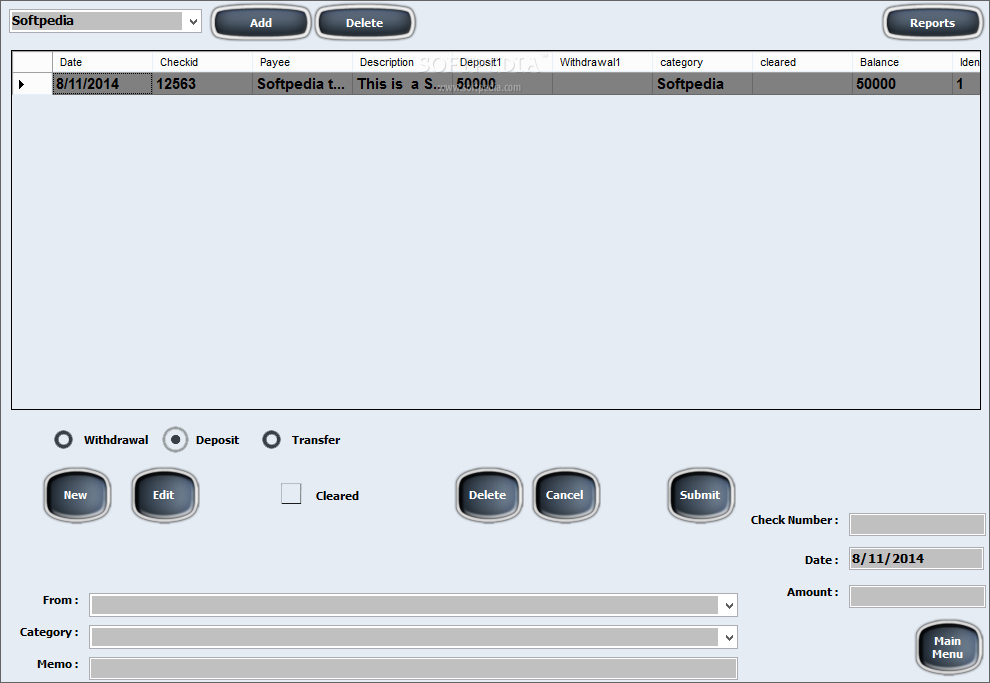Click the category cell 'Softpedia'

(x=703, y=84)
